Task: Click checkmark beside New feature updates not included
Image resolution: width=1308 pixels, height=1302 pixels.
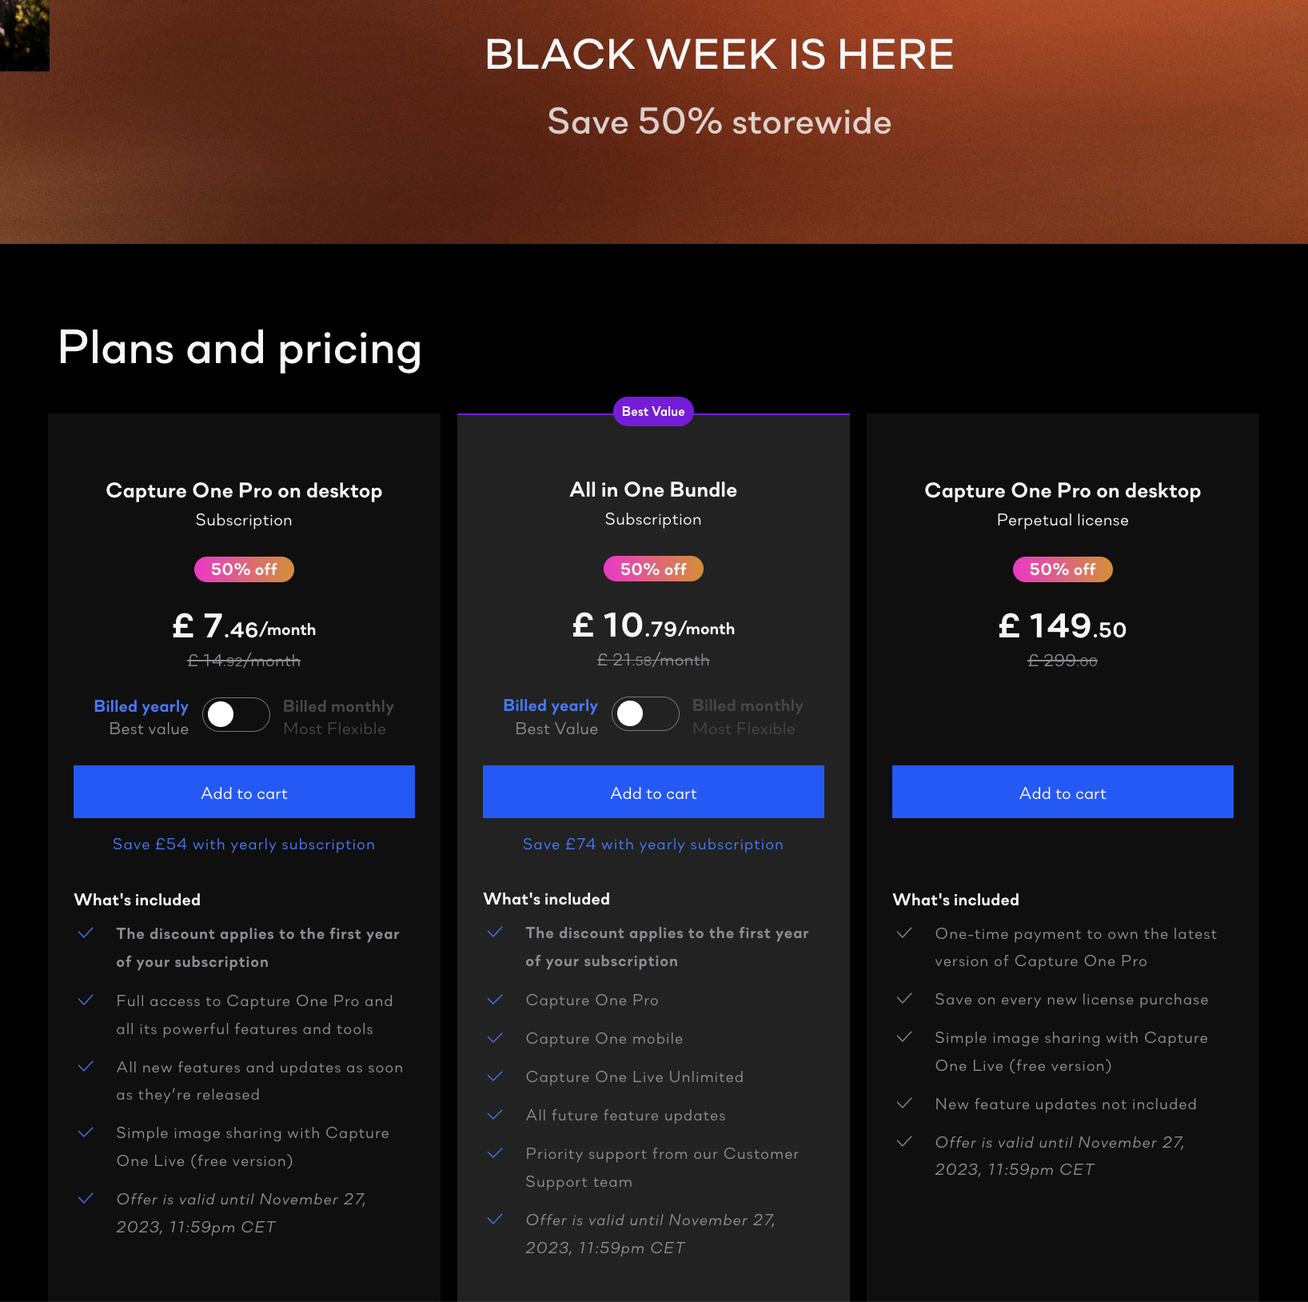Action: coord(904,1103)
